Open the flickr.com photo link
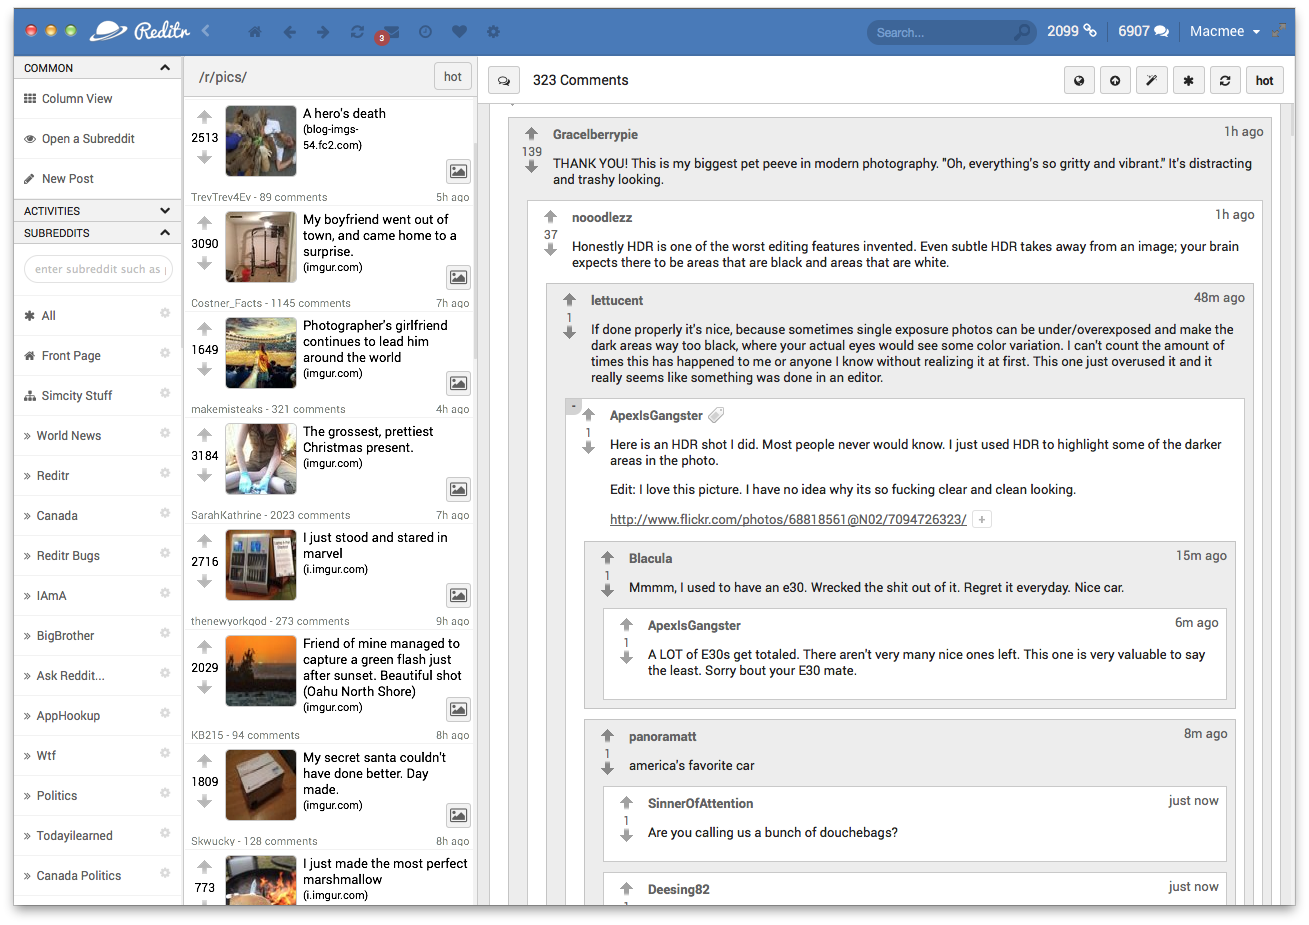This screenshot has width=1309, height=925. (x=788, y=519)
